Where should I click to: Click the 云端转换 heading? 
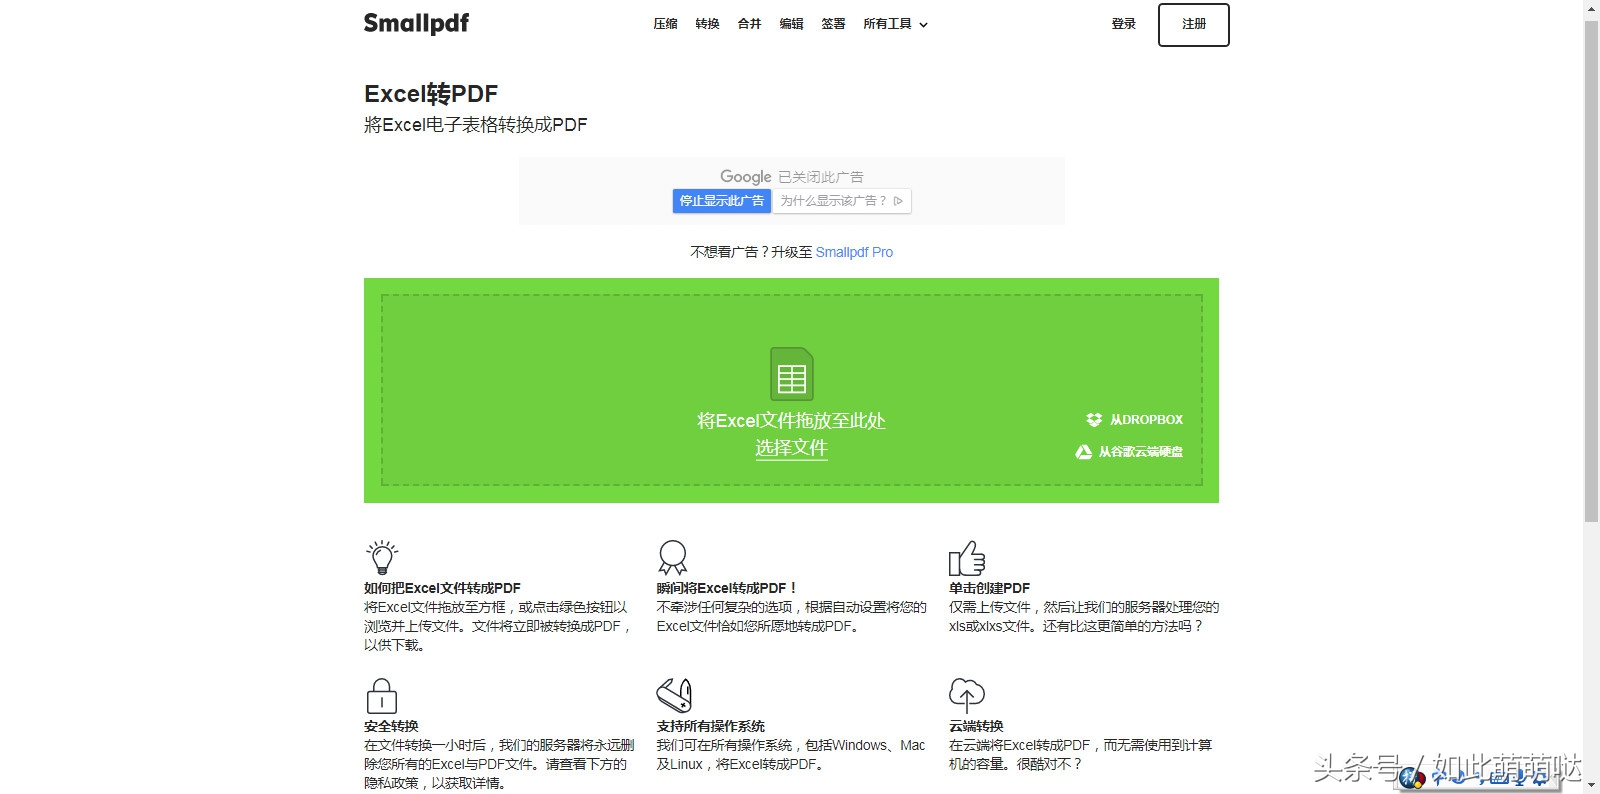976,726
